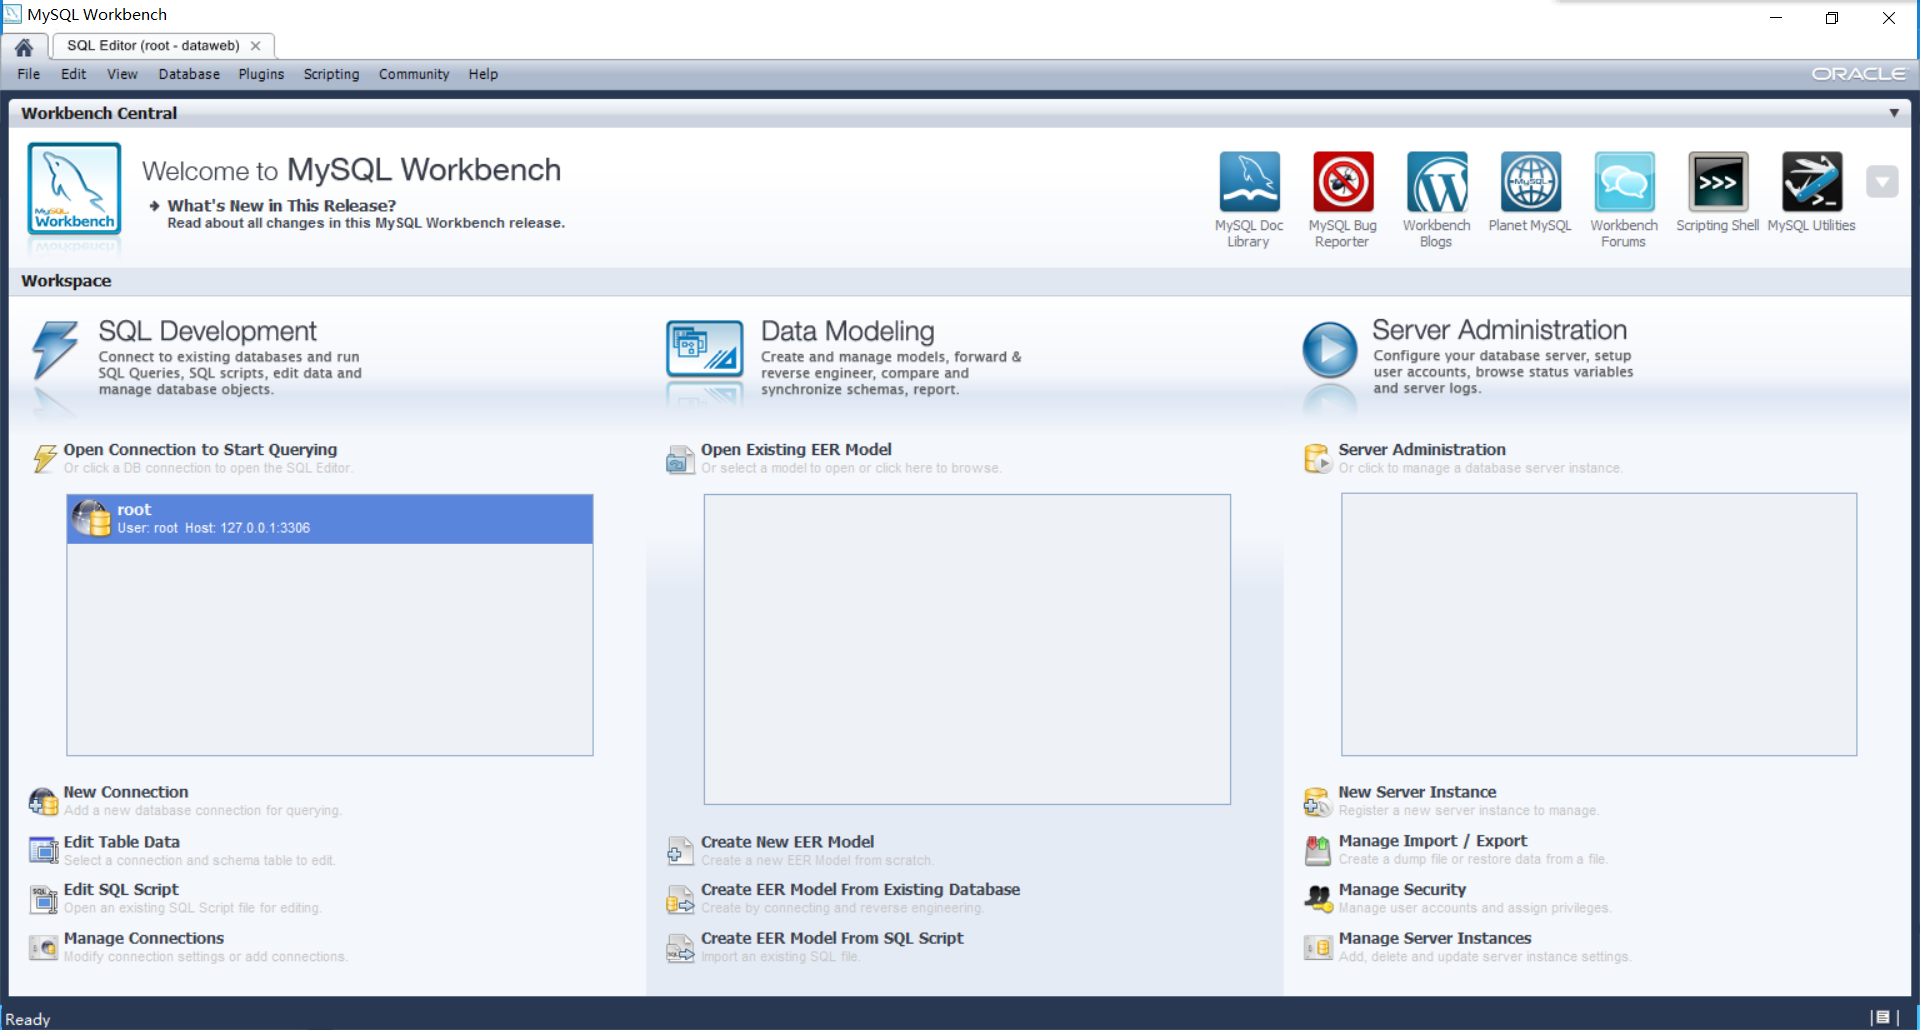Viewport: 1920px width, 1030px height.
Task: Click the Edit Table Data icon
Action: (x=44, y=850)
